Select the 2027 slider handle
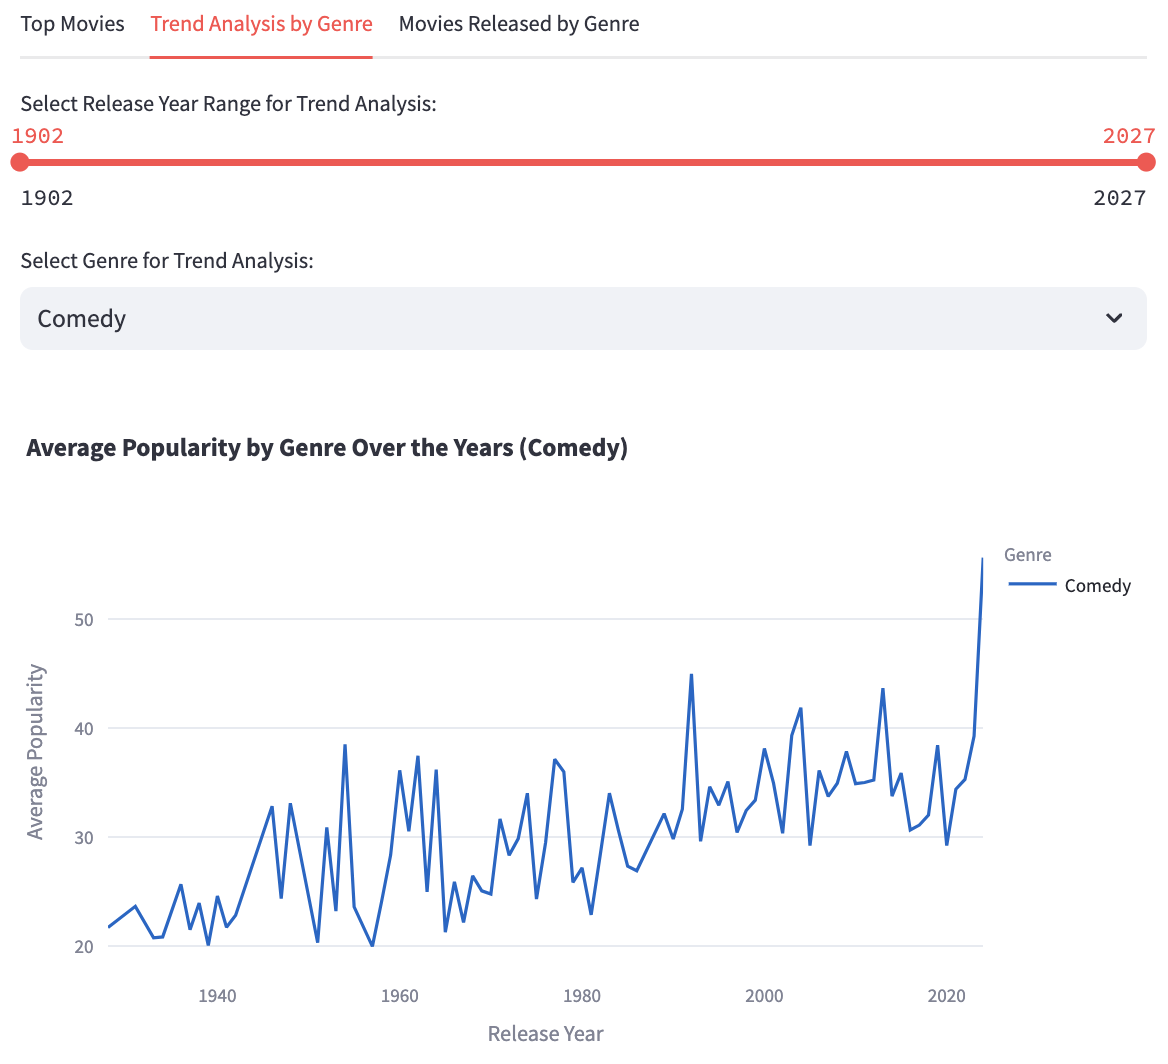The width and height of the screenshot is (1168, 1064). (x=1147, y=161)
